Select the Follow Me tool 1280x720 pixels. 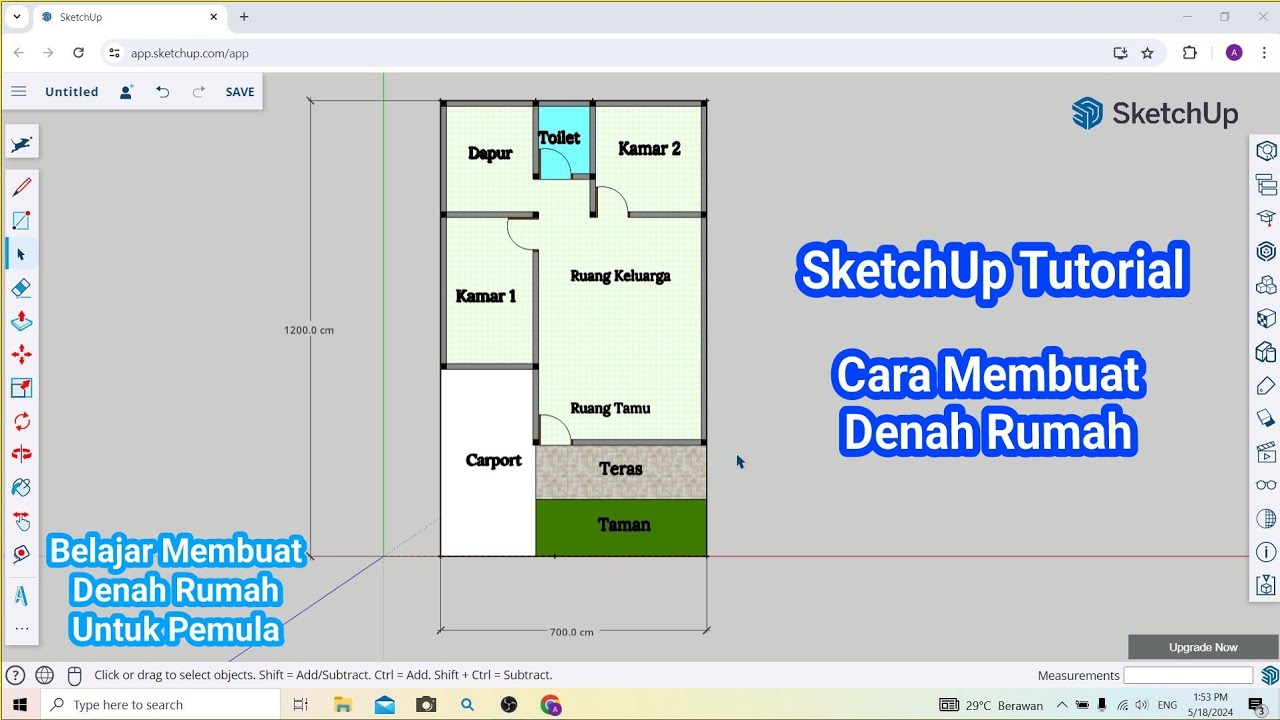click(21, 454)
